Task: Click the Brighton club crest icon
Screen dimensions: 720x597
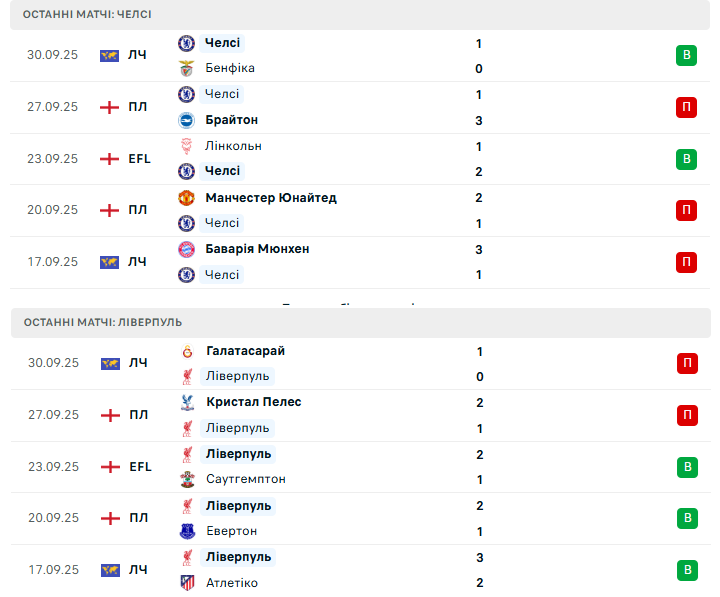Action: pyautogui.click(x=186, y=120)
